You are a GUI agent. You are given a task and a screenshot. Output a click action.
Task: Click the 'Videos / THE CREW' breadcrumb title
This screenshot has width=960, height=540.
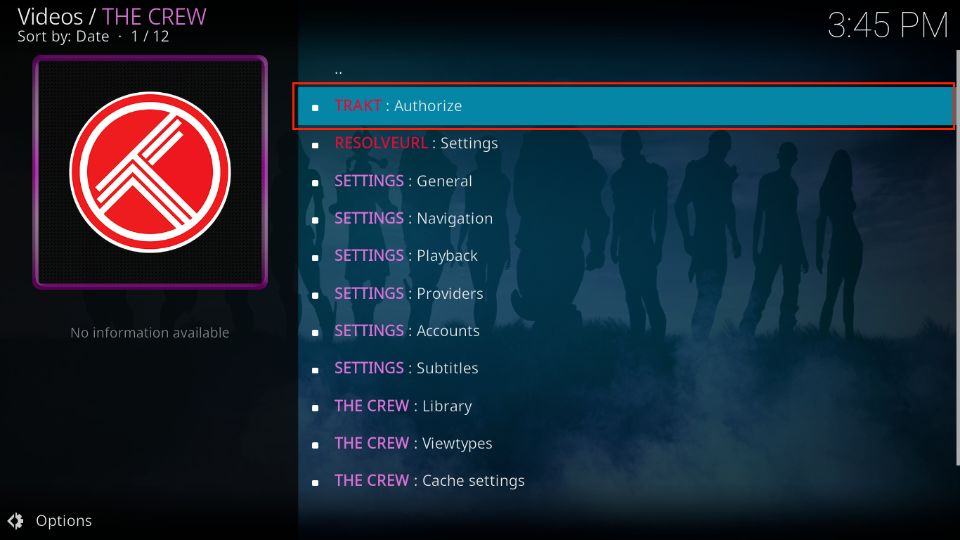coord(112,16)
